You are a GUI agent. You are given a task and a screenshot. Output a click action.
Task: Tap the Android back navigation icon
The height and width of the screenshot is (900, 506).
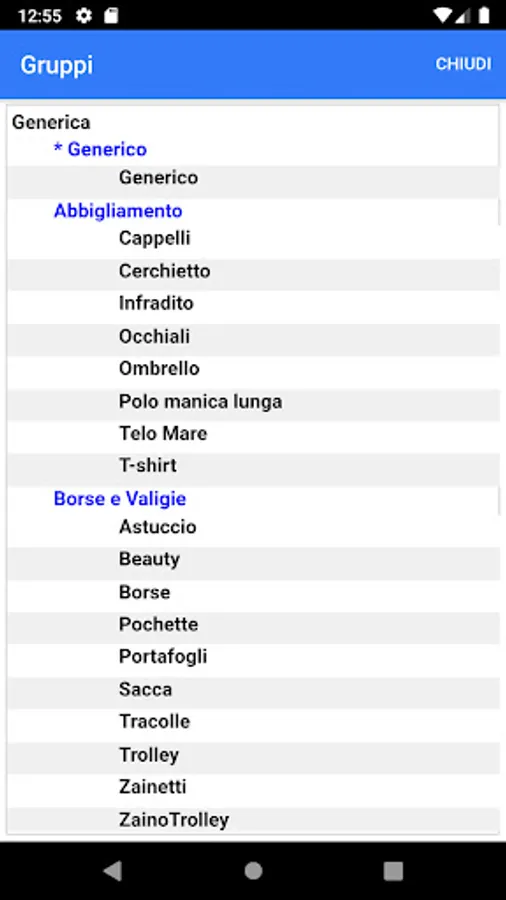click(112, 871)
